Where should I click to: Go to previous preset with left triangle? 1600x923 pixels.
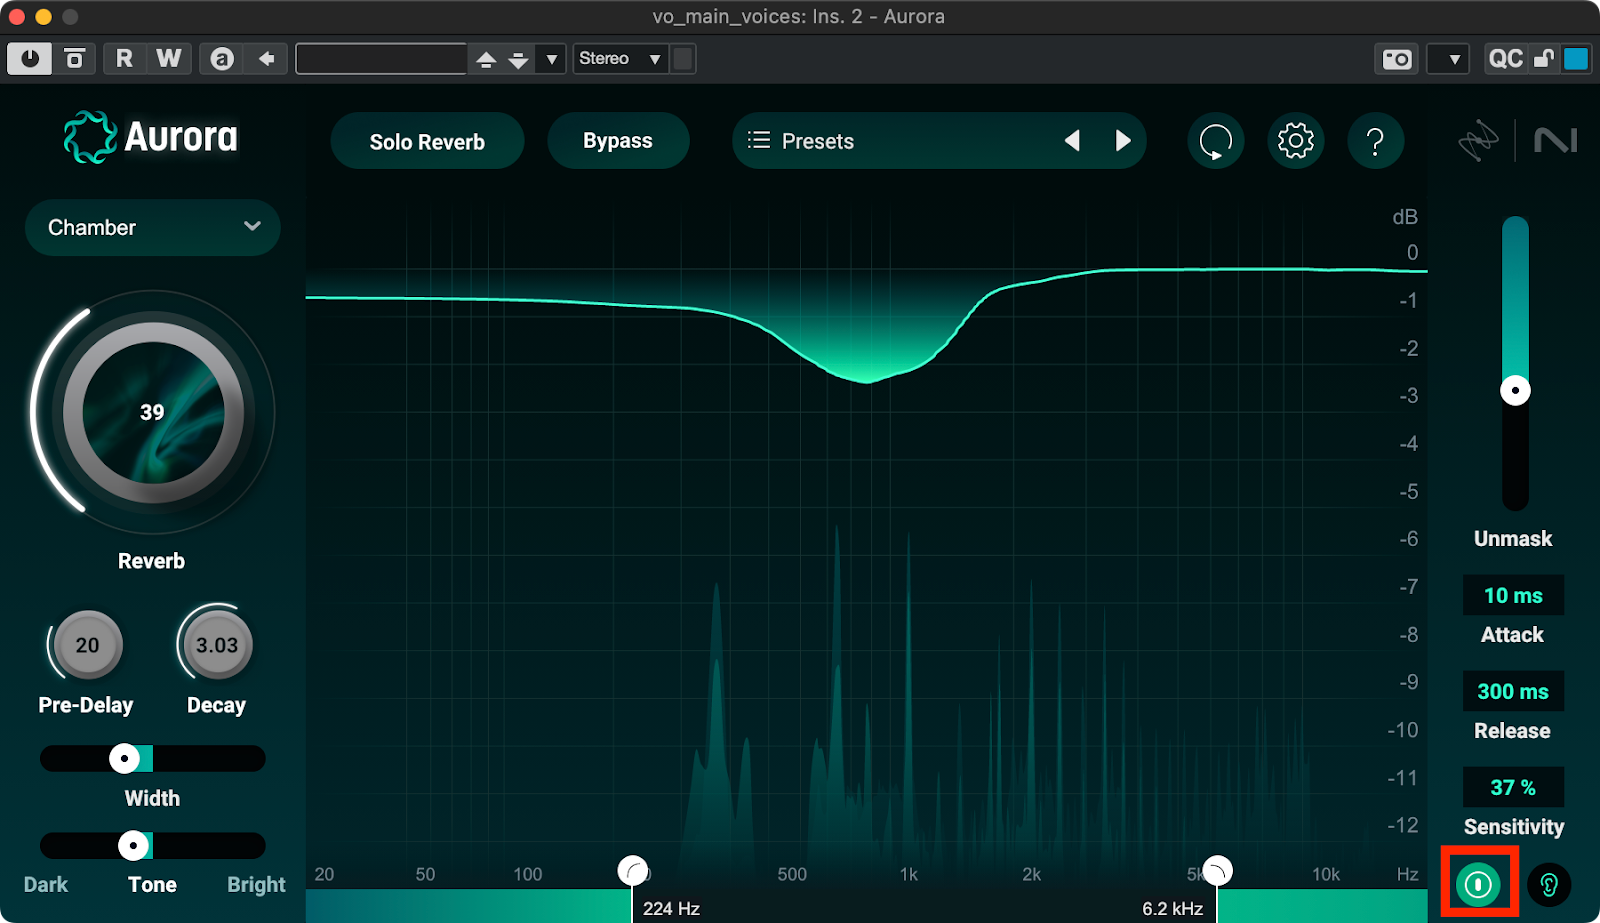(1072, 141)
